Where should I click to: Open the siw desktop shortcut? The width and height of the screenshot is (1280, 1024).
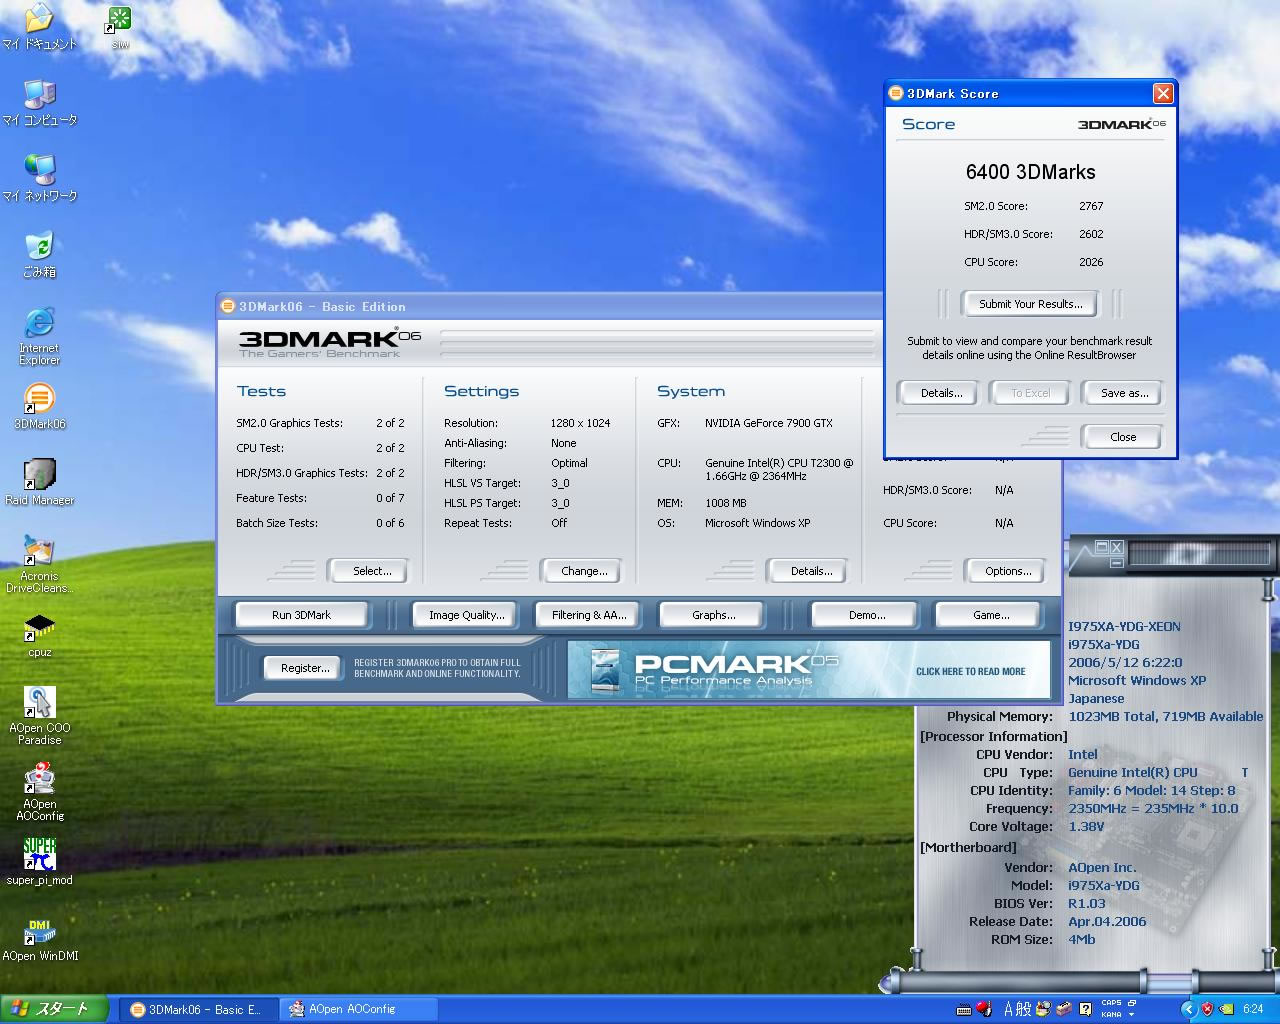tap(120, 27)
